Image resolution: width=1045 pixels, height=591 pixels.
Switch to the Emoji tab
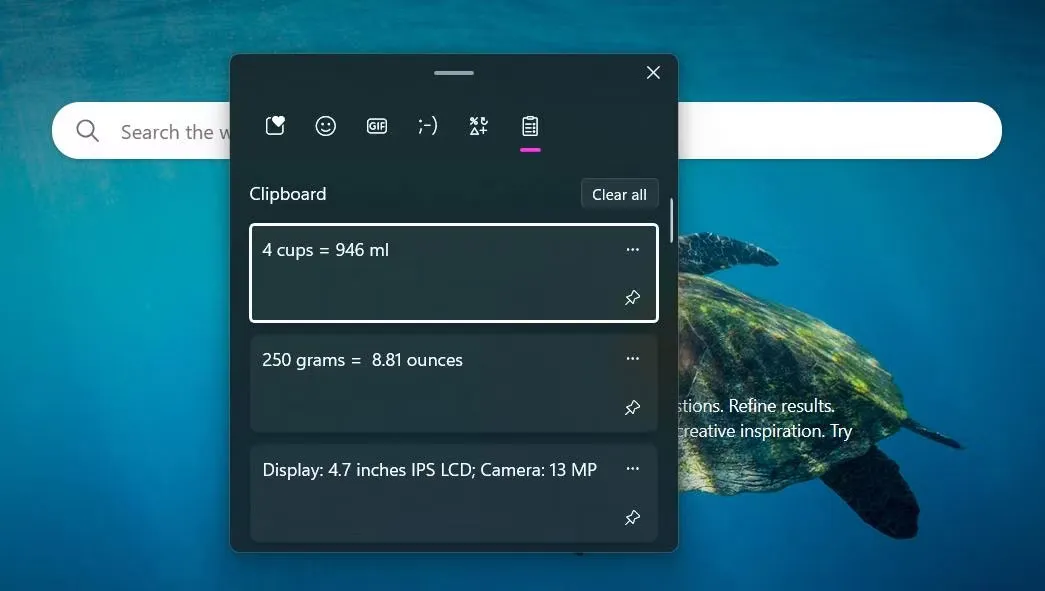(x=325, y=126)
